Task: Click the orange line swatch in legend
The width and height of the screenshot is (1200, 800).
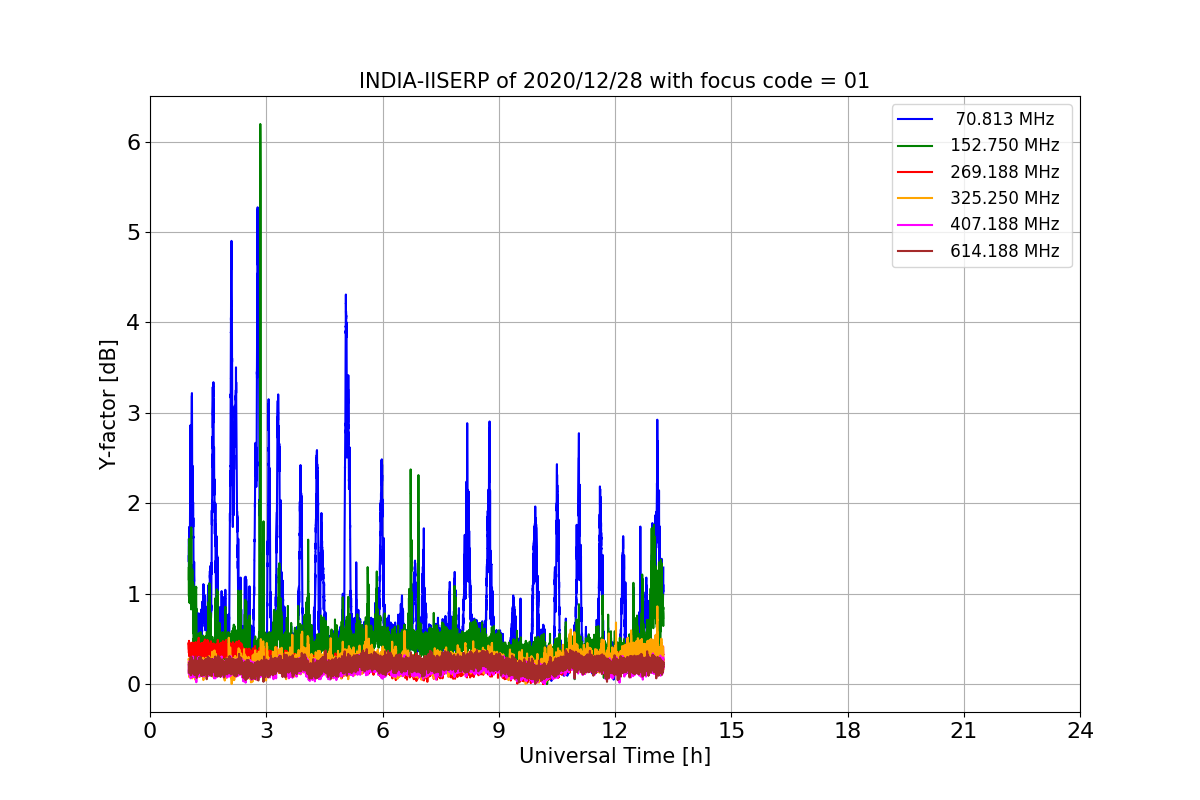Action: (915, 198)
